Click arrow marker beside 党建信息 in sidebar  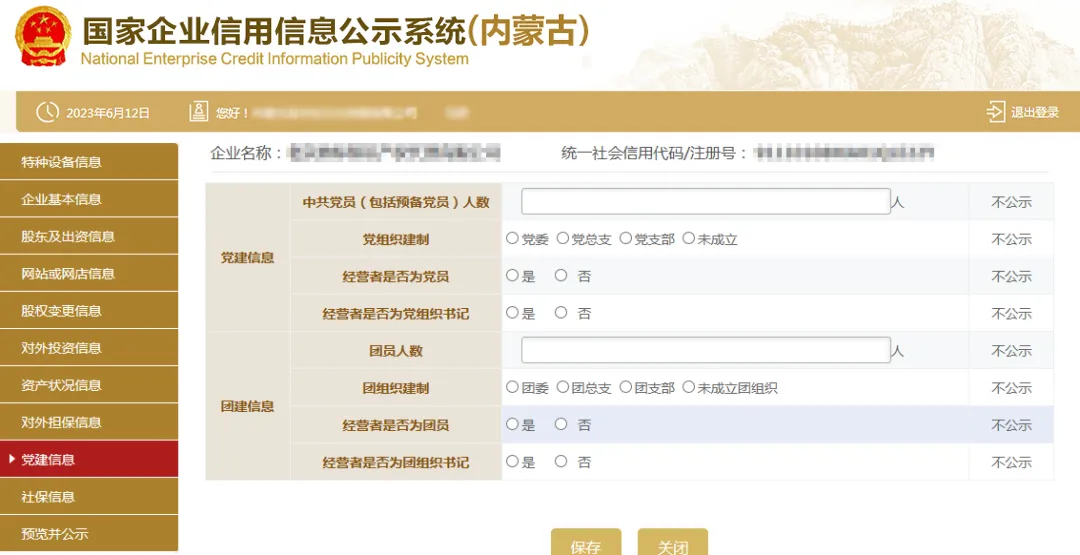(11, 459)
